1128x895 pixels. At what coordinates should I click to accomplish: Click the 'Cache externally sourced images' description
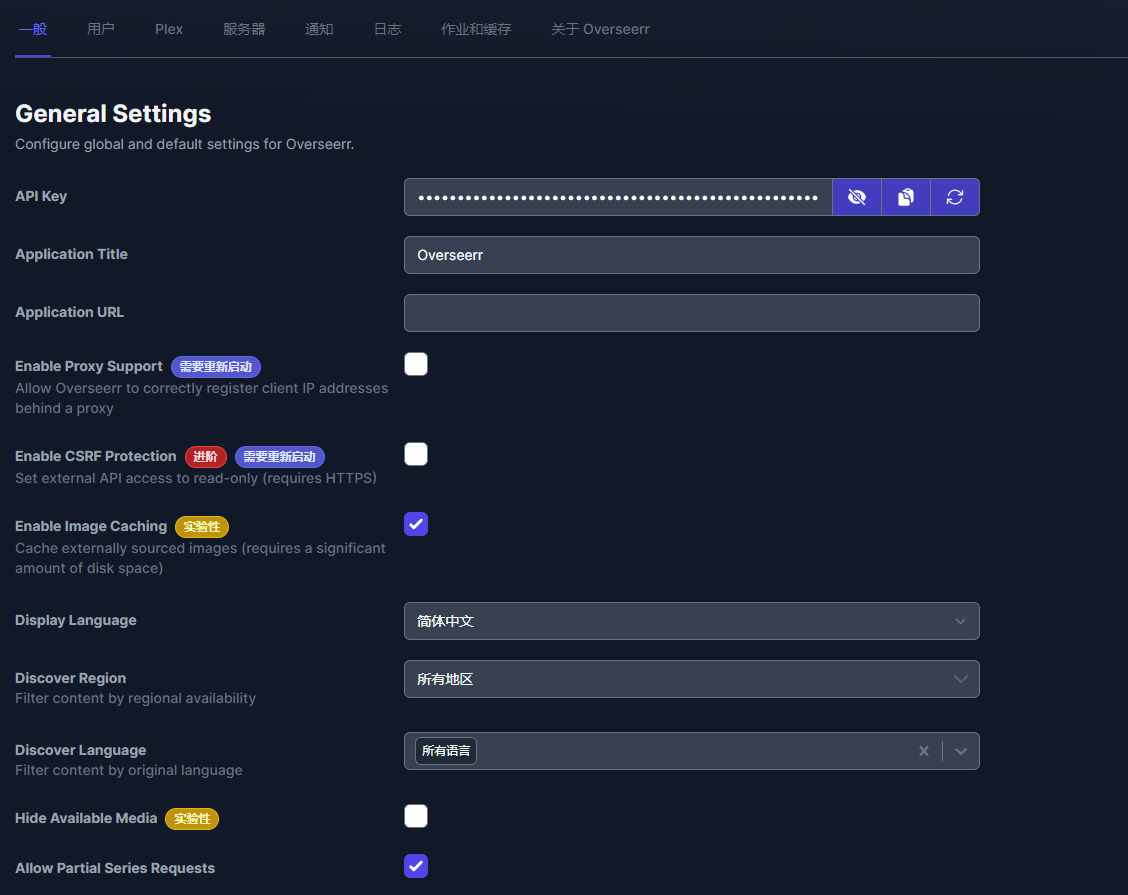tap(200, 558)
